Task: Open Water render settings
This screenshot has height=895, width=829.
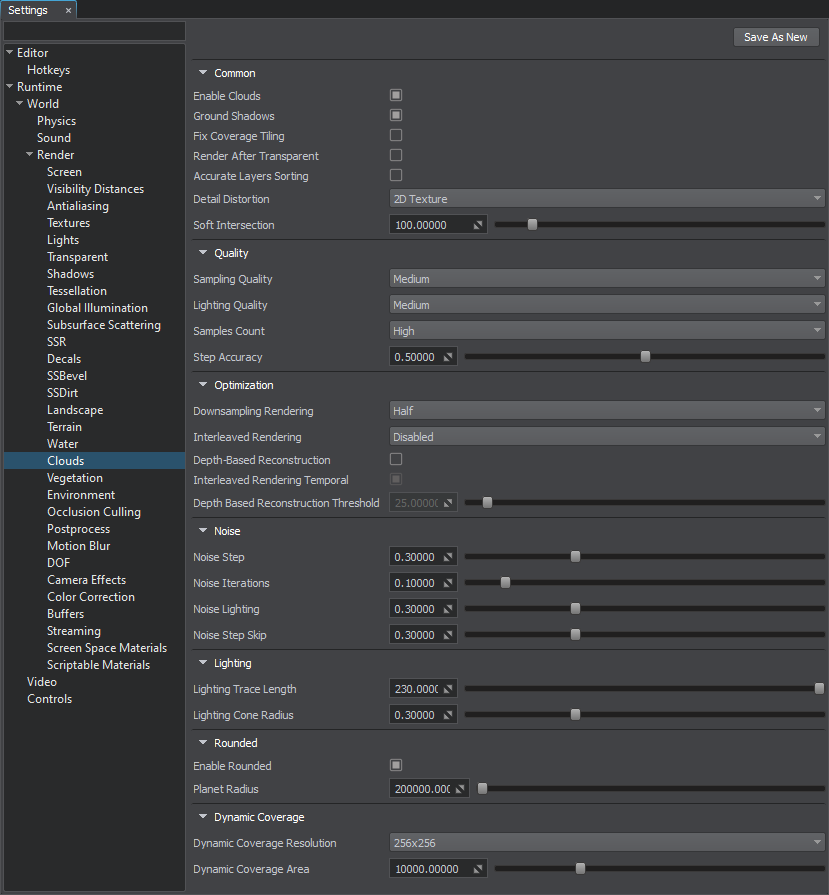Action: (62, 444)
